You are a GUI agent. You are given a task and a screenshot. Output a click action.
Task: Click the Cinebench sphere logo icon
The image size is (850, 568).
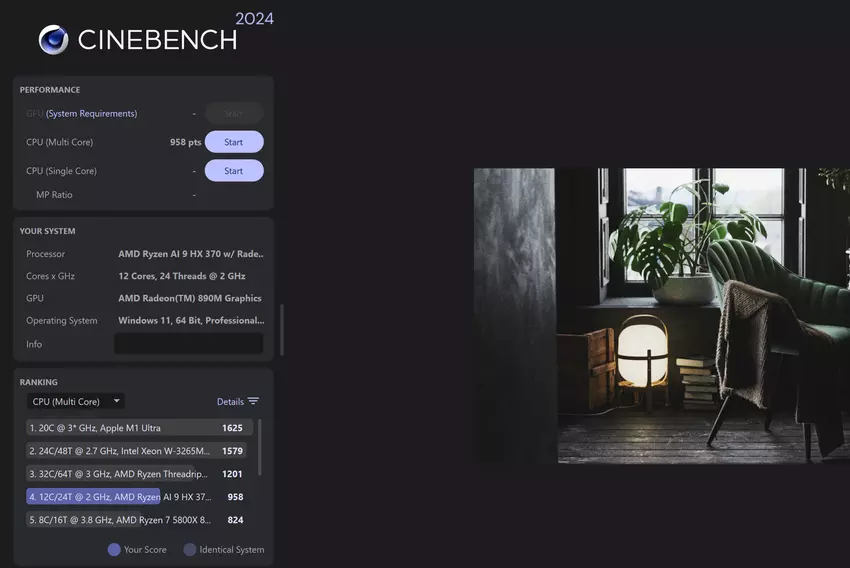[x=53, y=39]
